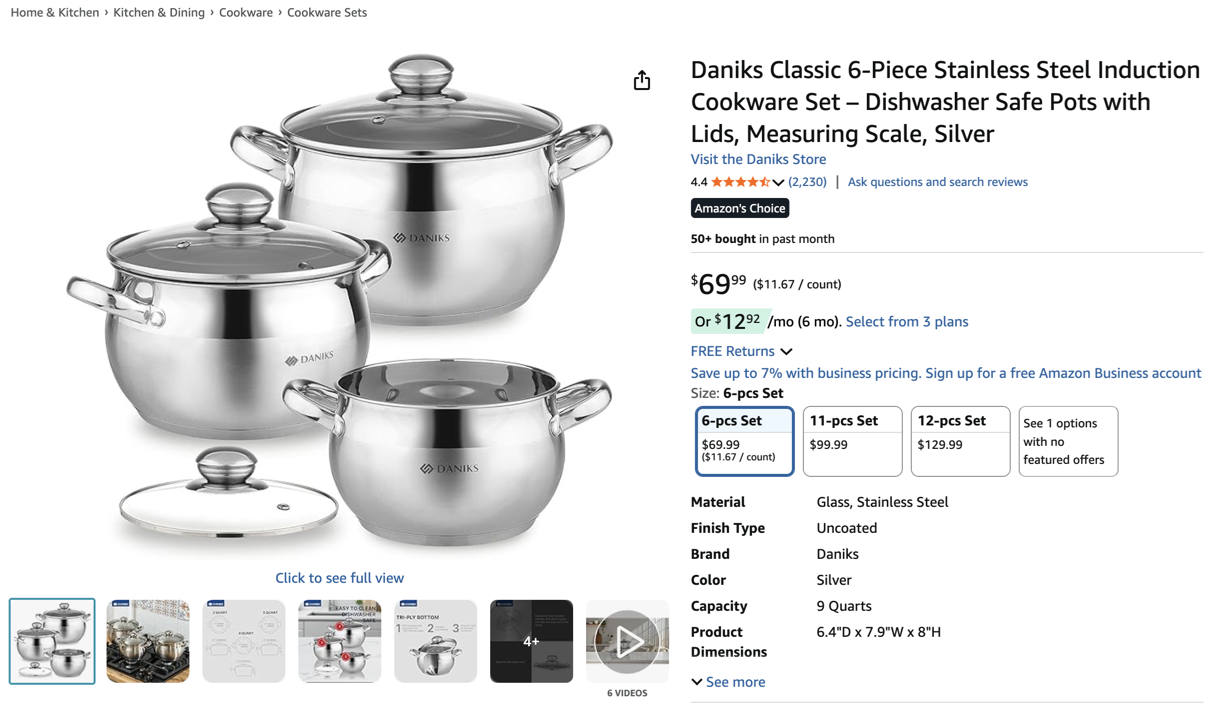Select the 11-pcs Set option
Screen dimensions: 1211x714
(852, 440)
